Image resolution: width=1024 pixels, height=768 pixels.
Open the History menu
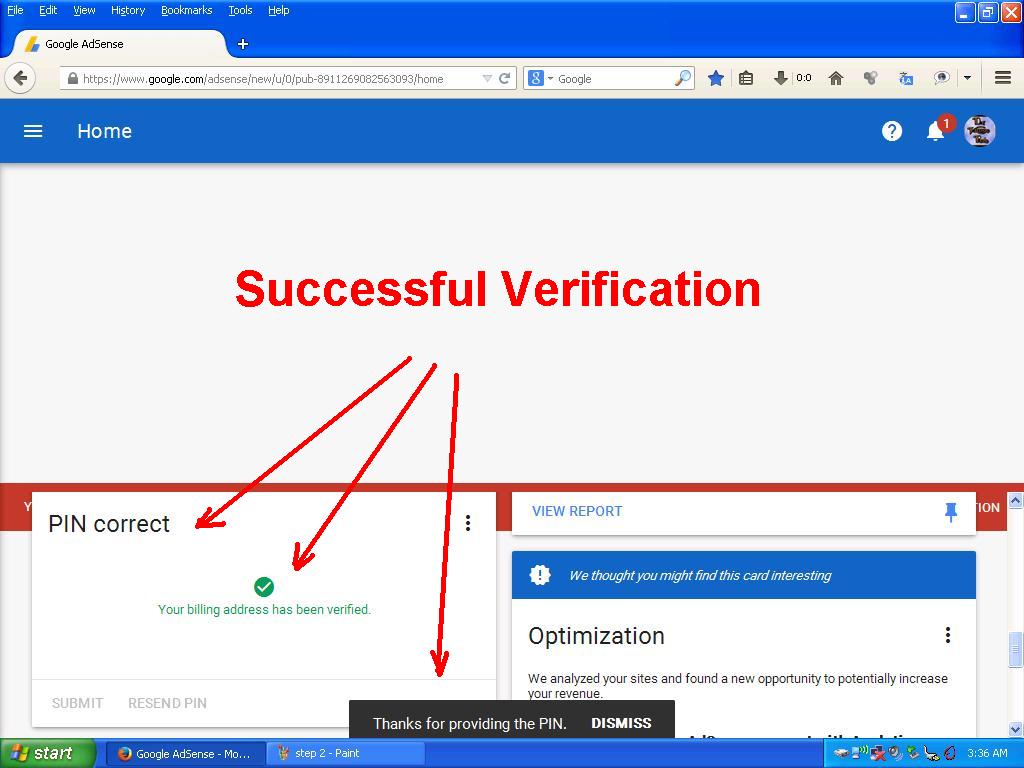(128, 10)
